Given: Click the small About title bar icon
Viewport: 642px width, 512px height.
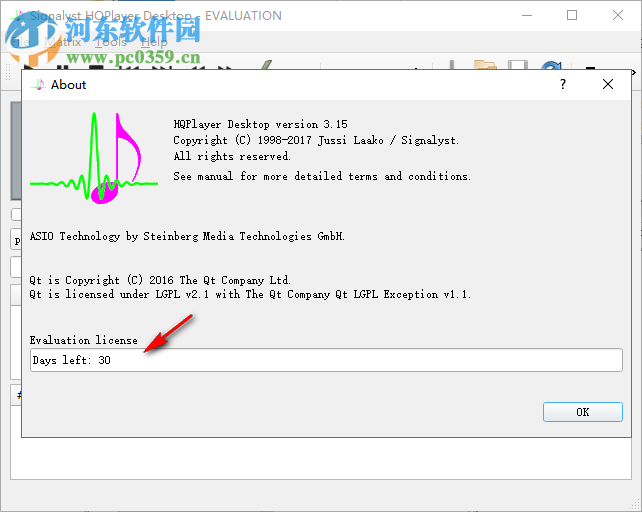Looking at the screenshot, I should point(38,84).
